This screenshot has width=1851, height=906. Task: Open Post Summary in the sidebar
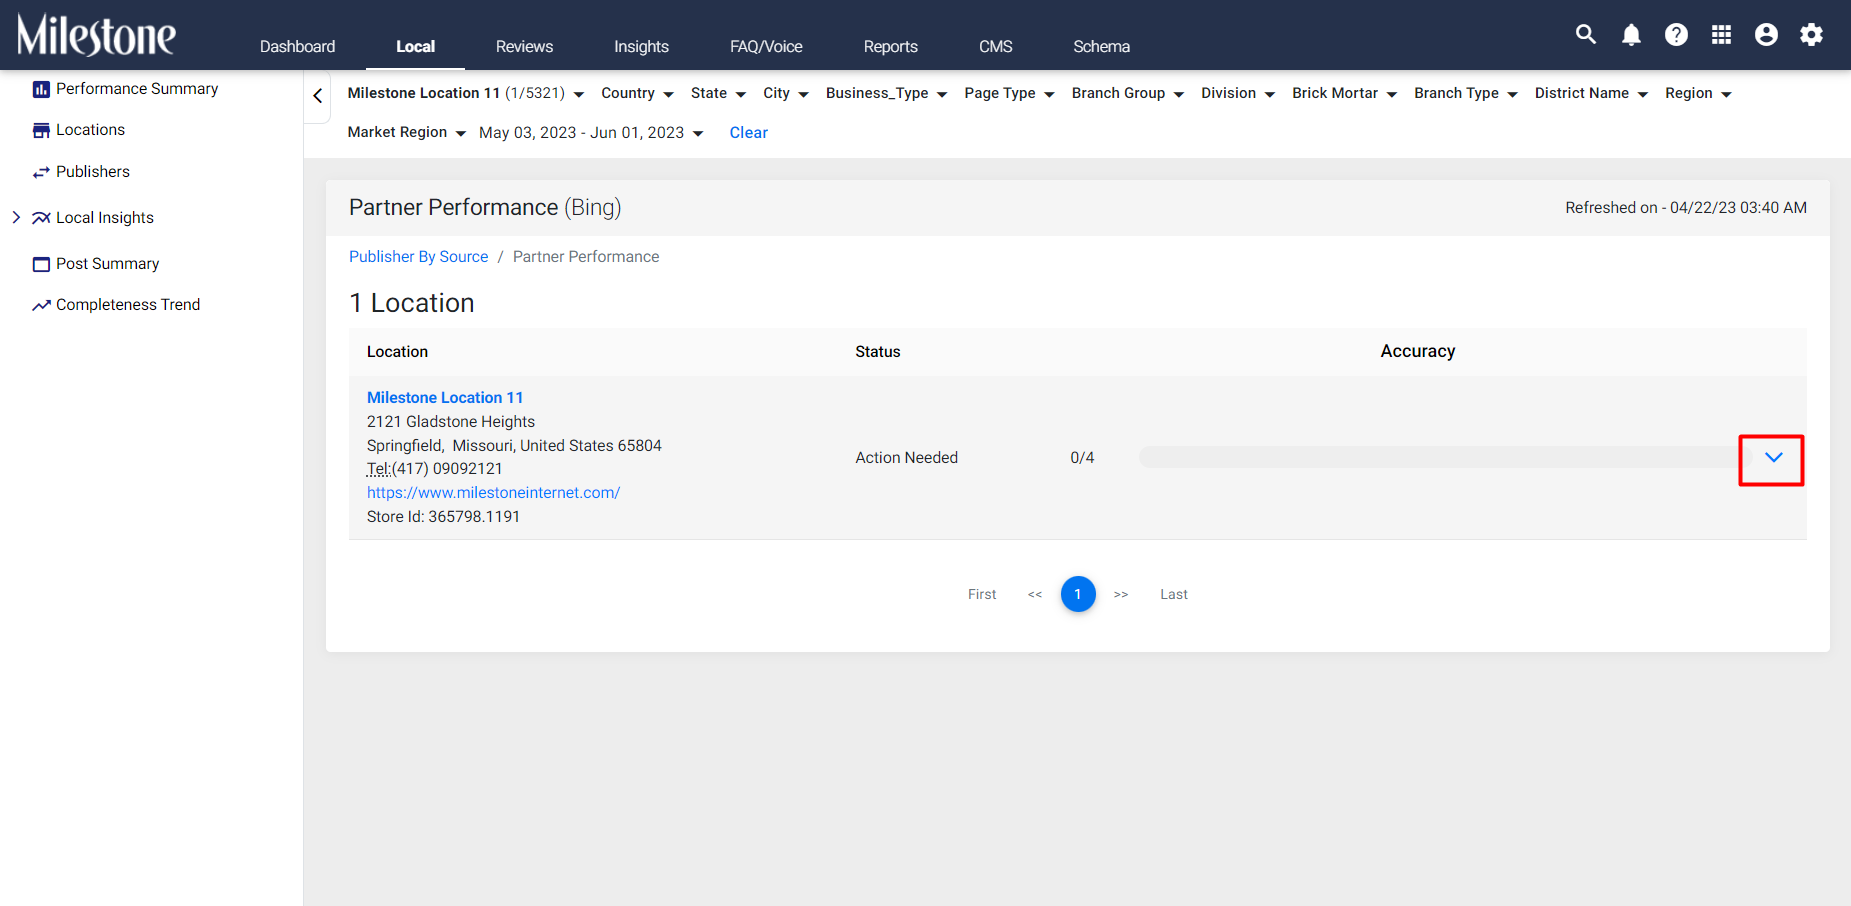point(108,264)
